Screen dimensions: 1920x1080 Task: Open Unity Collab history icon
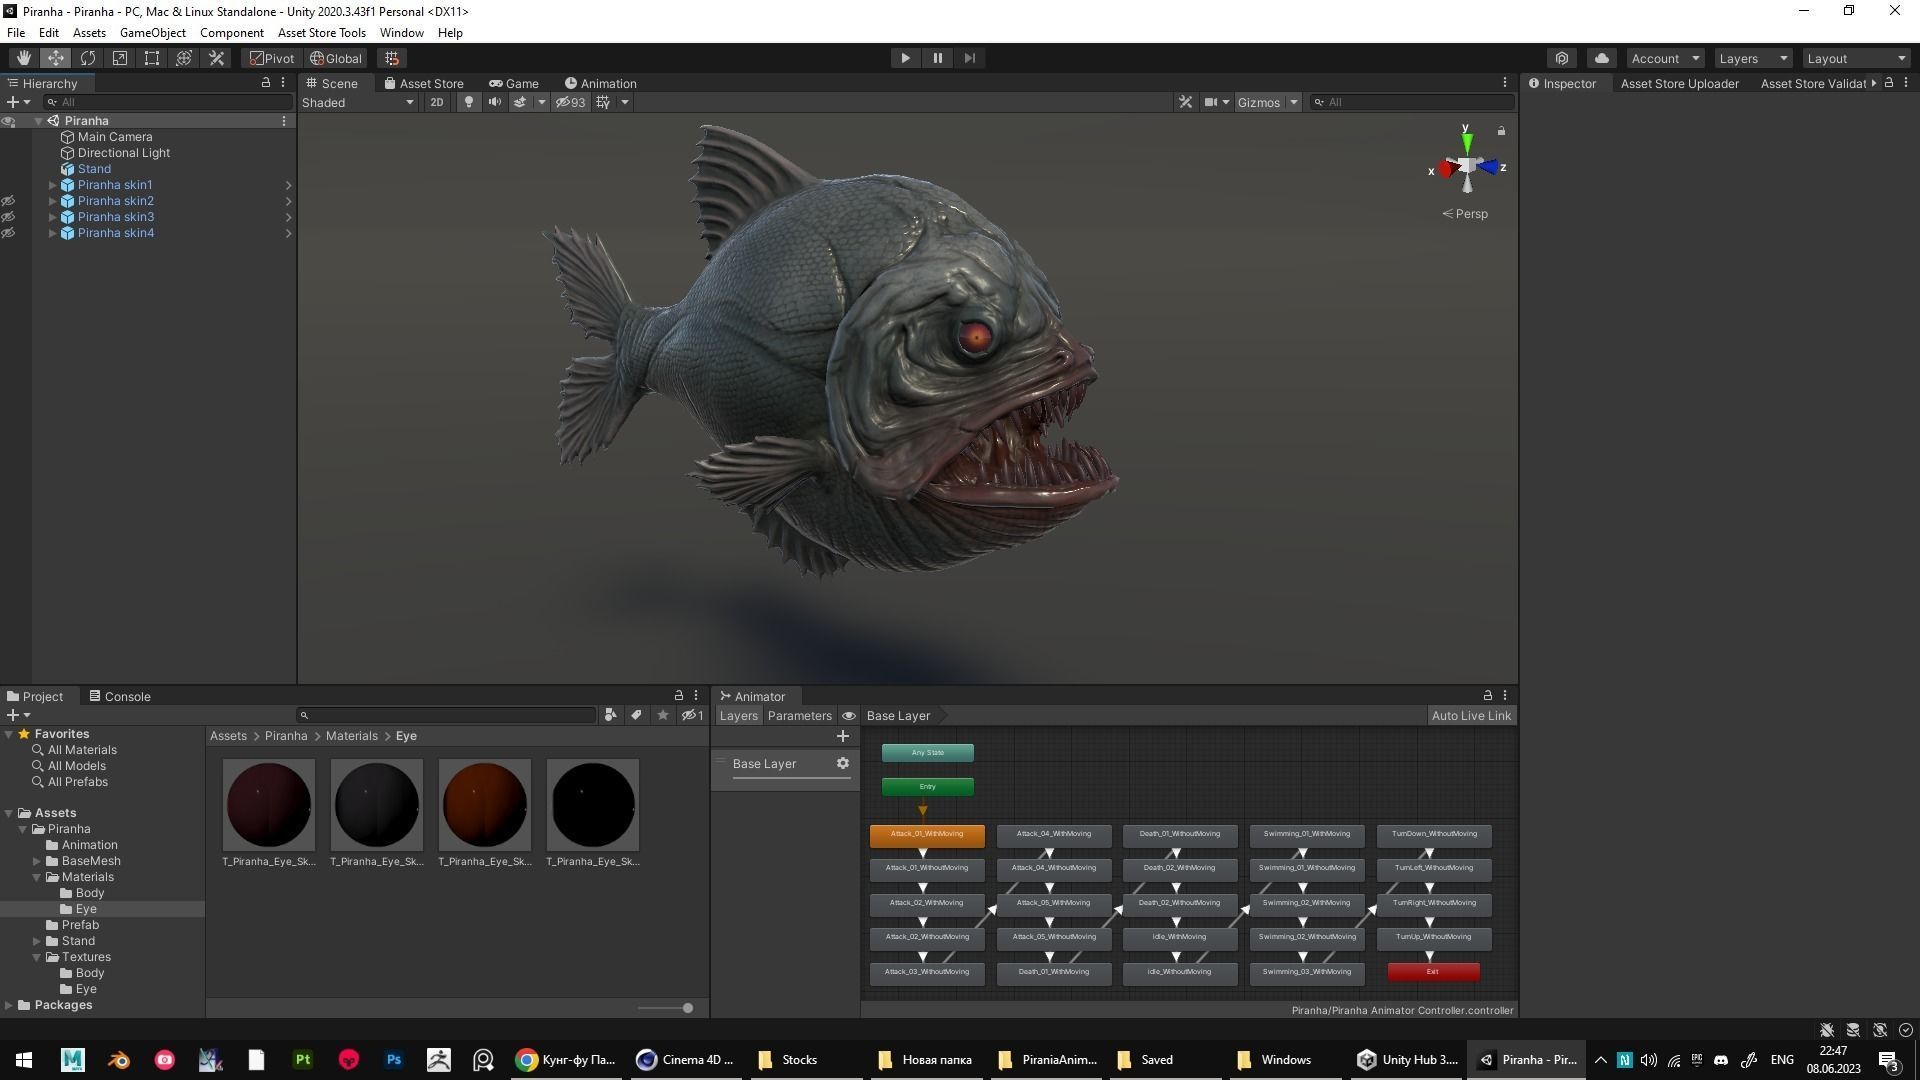[1562, 58]
